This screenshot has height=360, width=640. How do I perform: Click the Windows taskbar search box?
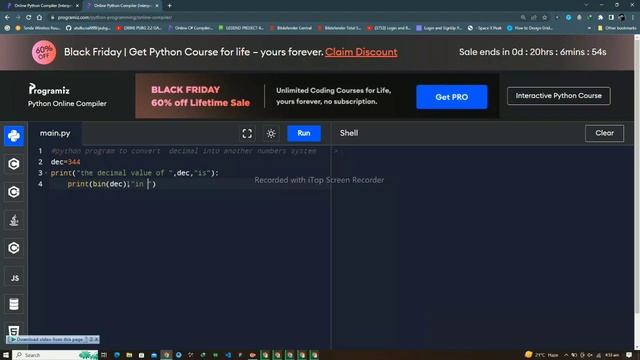(55, 355)
